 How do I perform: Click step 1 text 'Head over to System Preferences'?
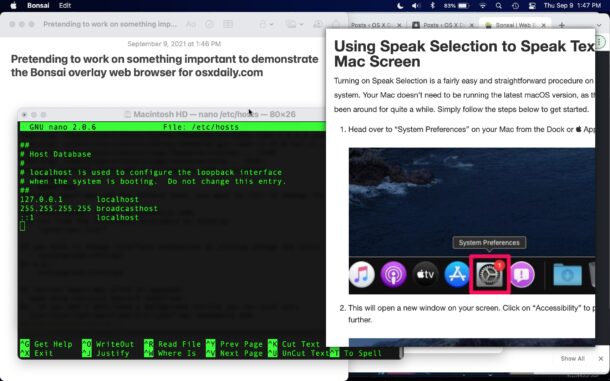click(x=471, y=129)
